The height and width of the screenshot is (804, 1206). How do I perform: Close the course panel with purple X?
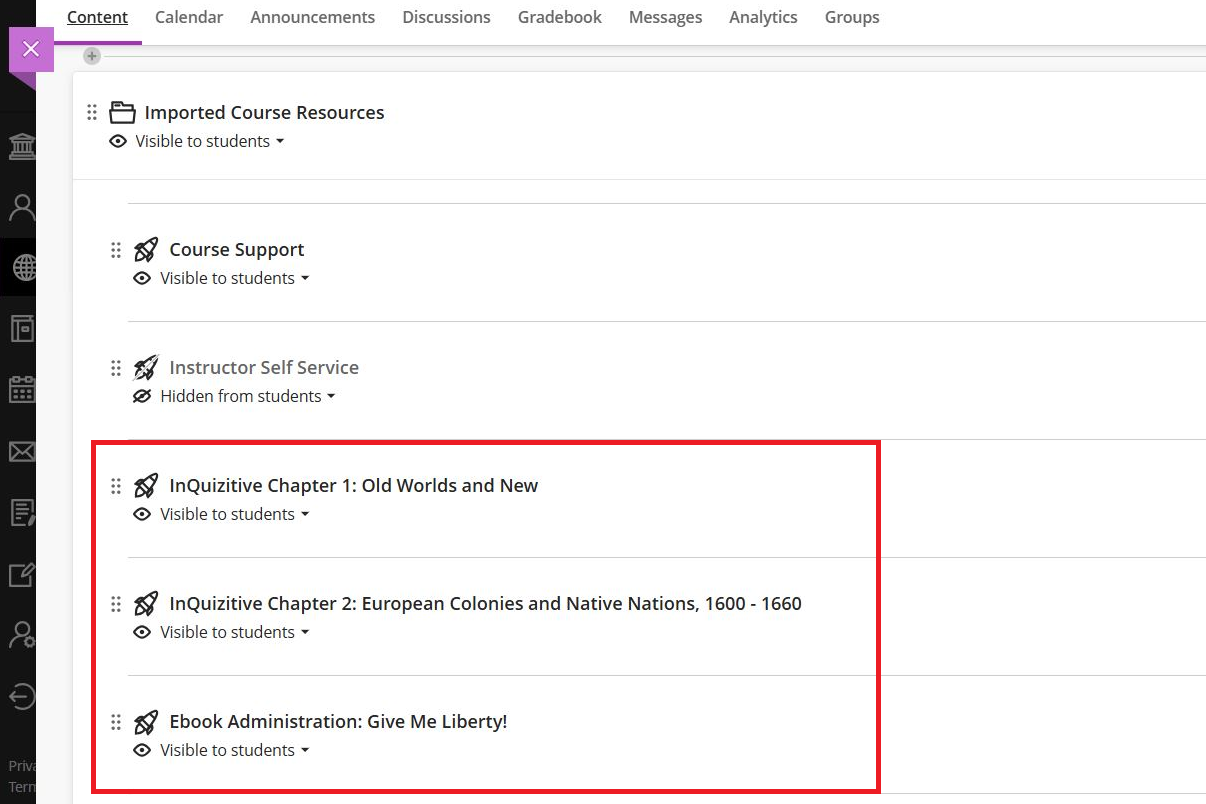click(31, 49)
